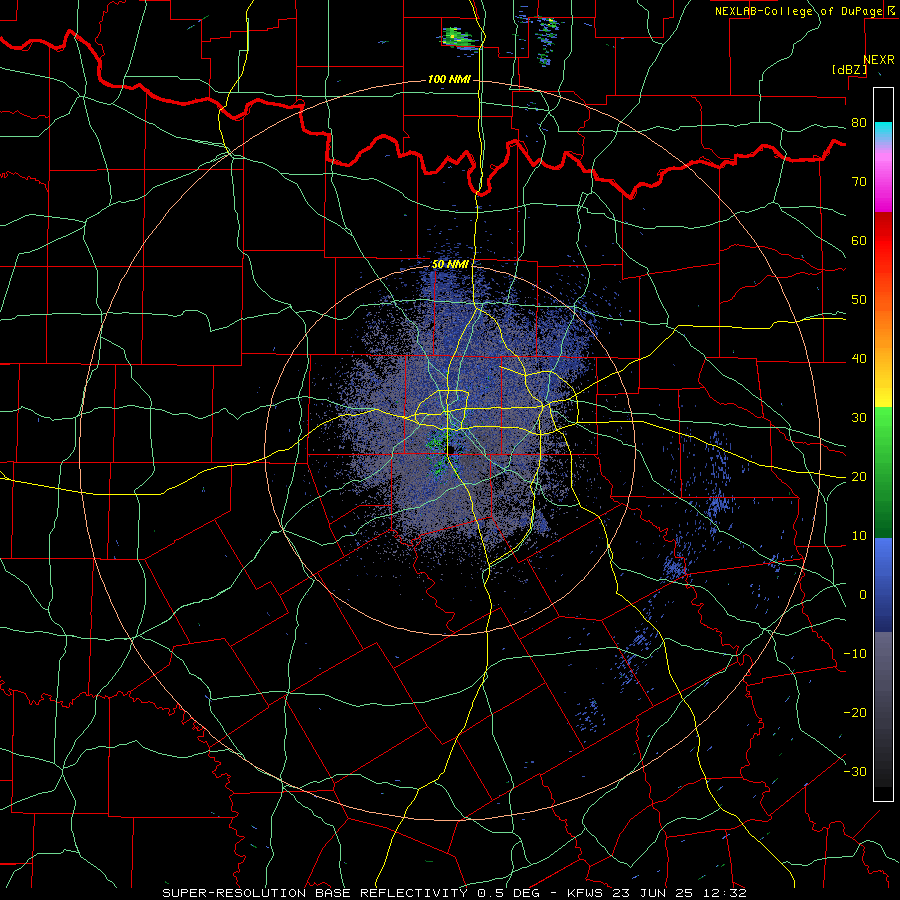Click the -20 value on the dBZ scale
The width and height of the screenshot is (900, 900).
tap(855, 713)
